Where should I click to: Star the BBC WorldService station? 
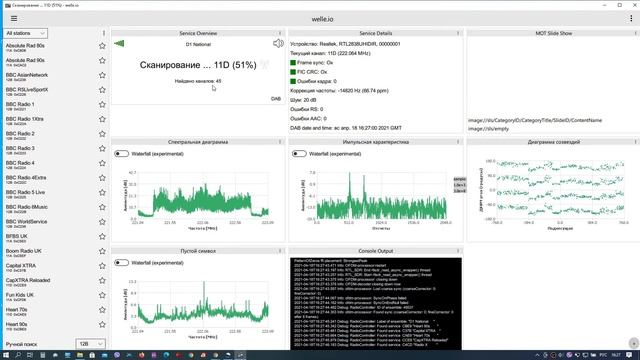[x=102, y=222]
